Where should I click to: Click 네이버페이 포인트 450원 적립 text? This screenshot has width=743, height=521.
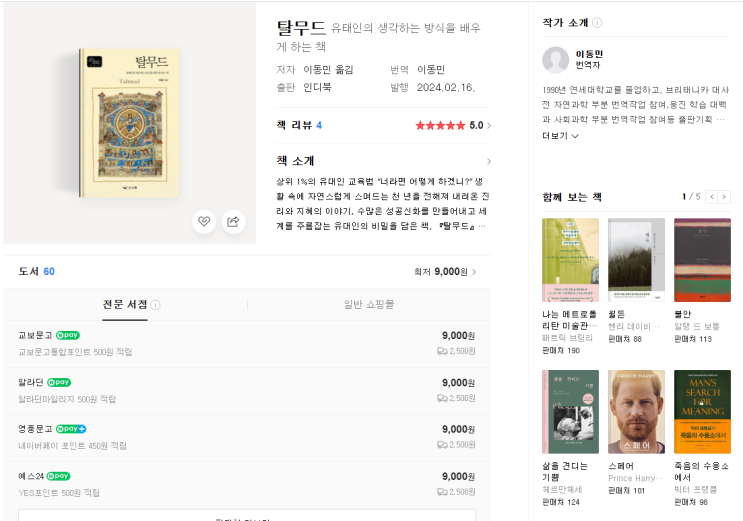click(72, 446)
